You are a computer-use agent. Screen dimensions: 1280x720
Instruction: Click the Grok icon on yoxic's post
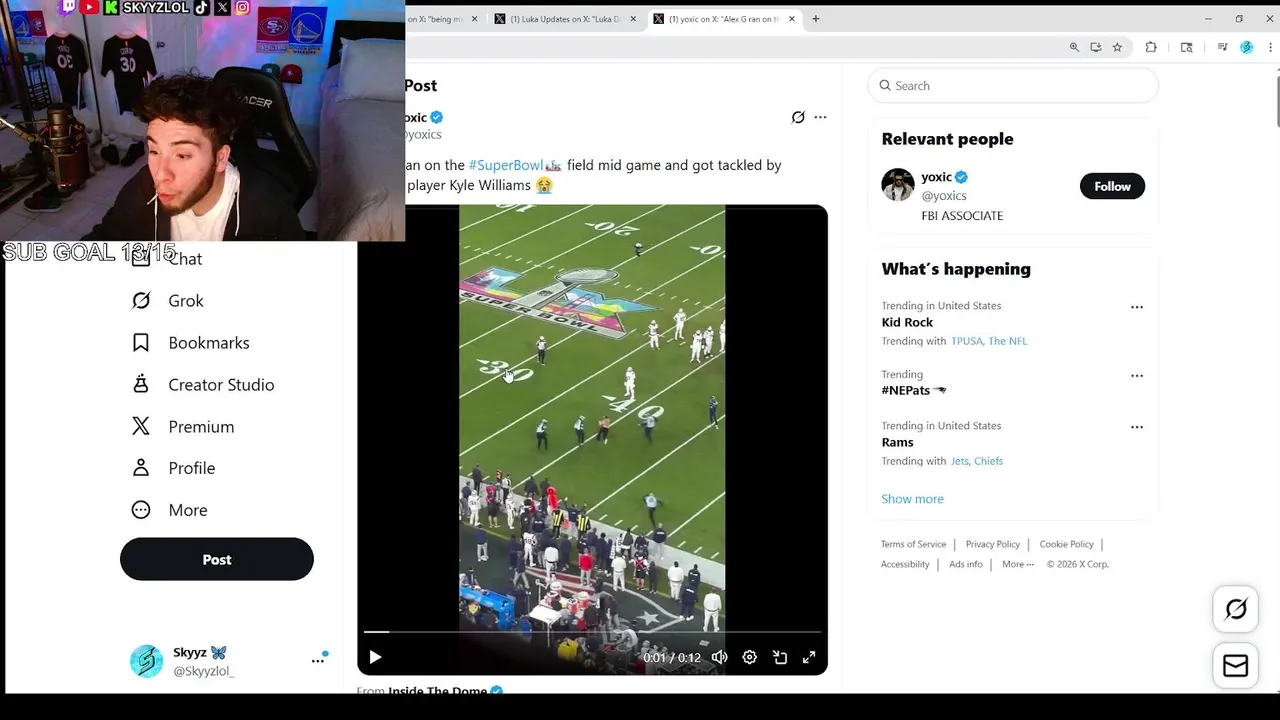pos(798,117)
